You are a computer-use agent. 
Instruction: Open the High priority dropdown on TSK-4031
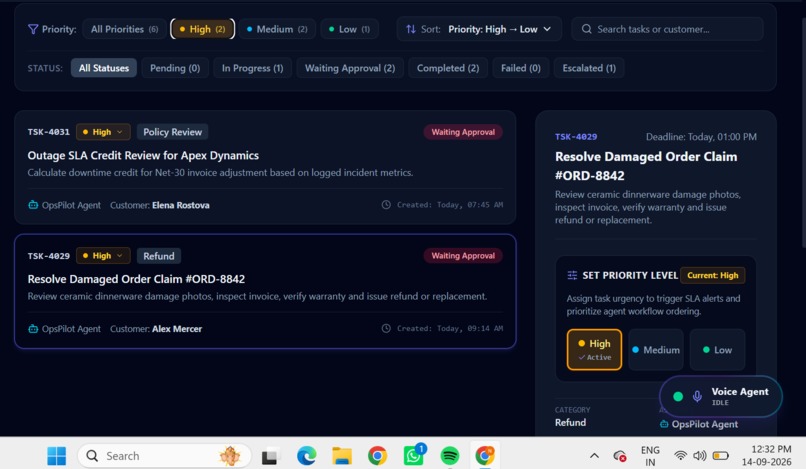(103, 132)
